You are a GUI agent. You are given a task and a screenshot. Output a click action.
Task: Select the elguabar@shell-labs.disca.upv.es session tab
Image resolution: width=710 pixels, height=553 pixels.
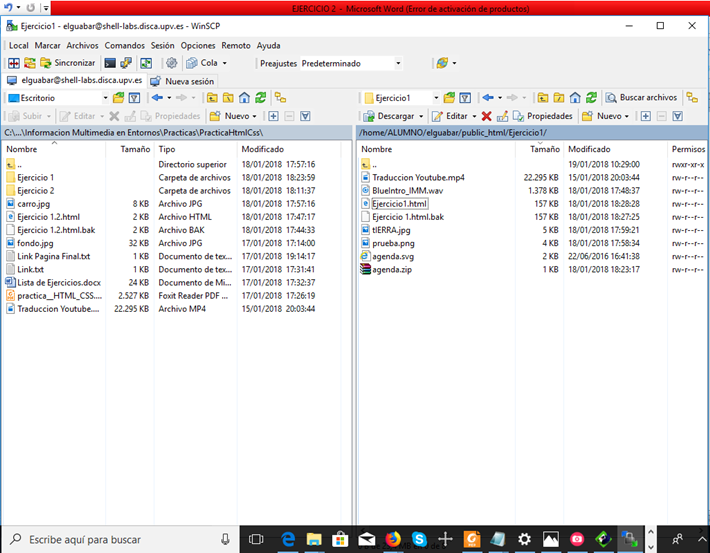75,81
